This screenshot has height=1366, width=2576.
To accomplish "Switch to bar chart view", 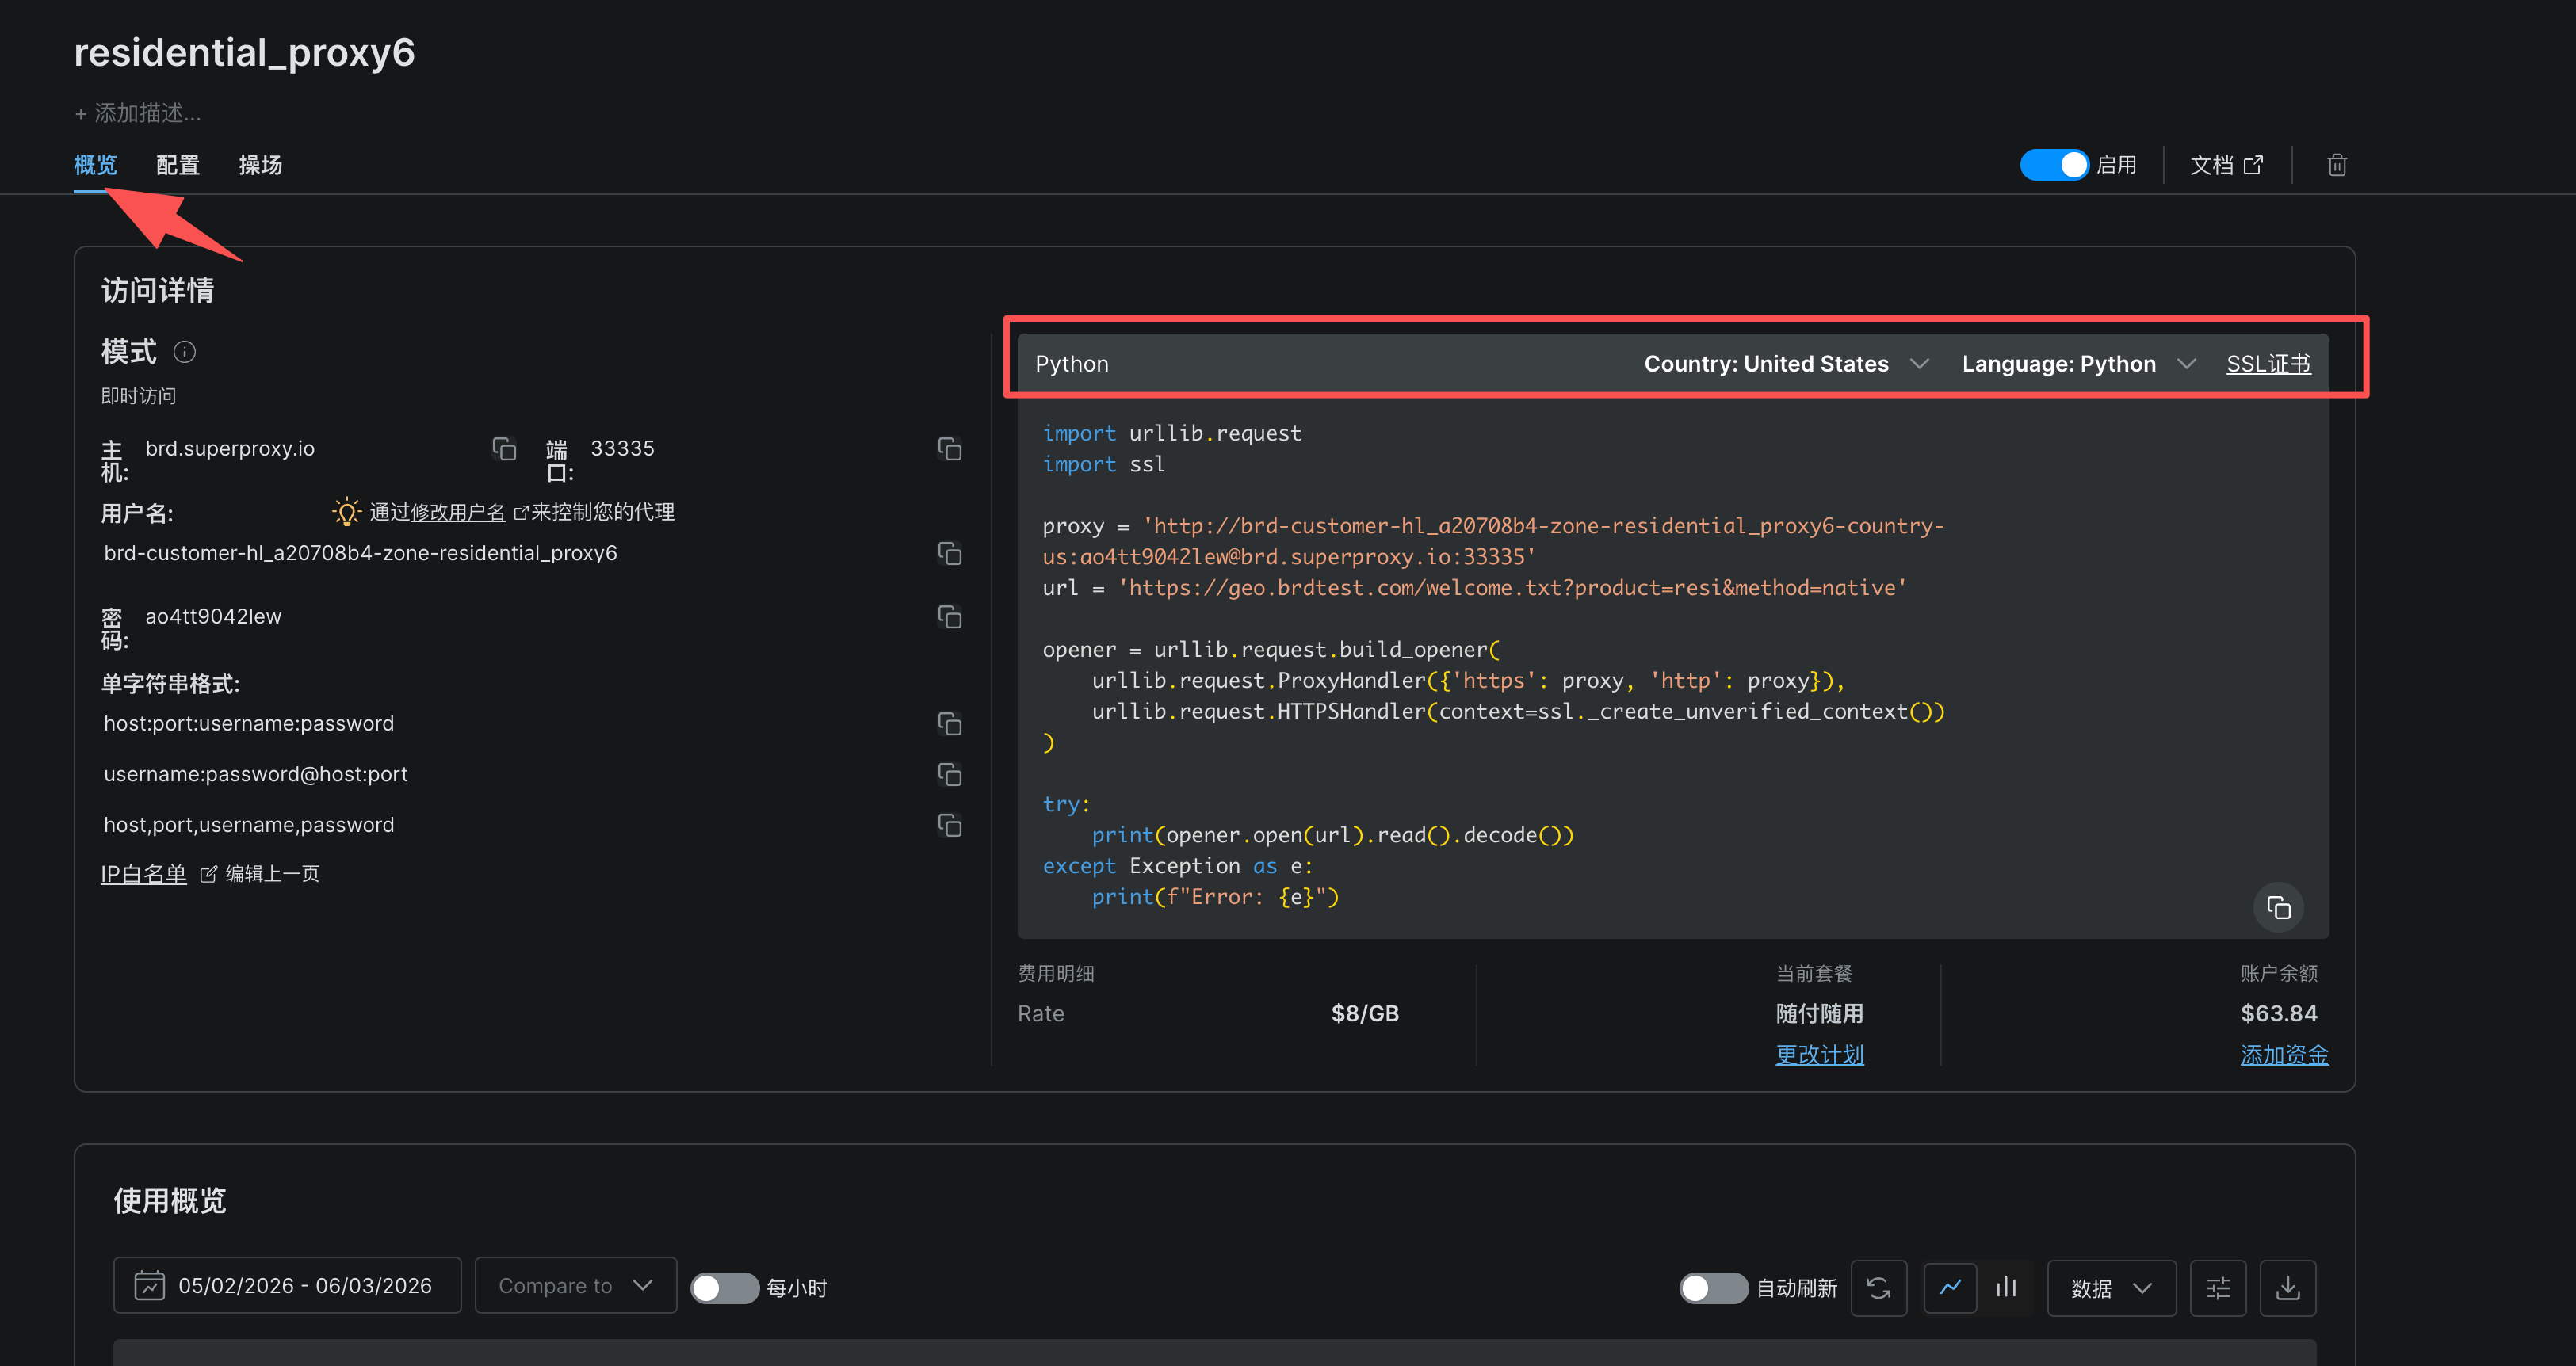I will tap(2006, 1288).
